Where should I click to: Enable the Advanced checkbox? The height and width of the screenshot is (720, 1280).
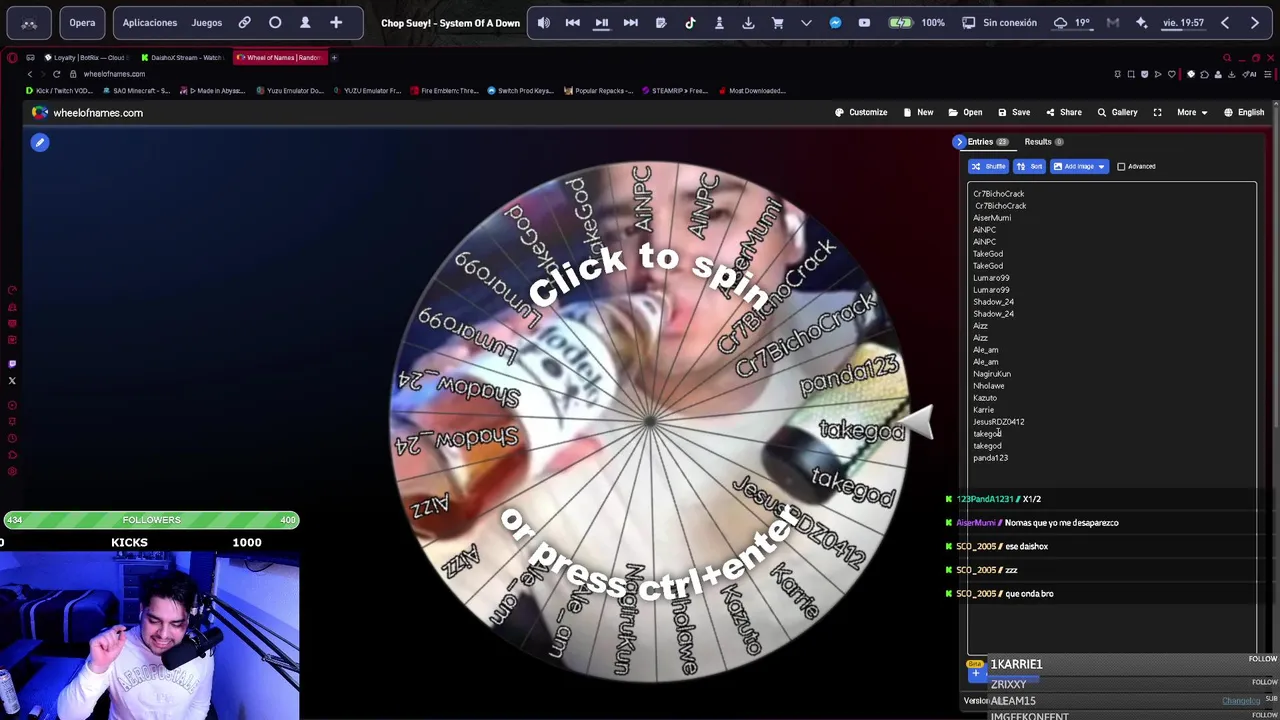(1121, 167)
